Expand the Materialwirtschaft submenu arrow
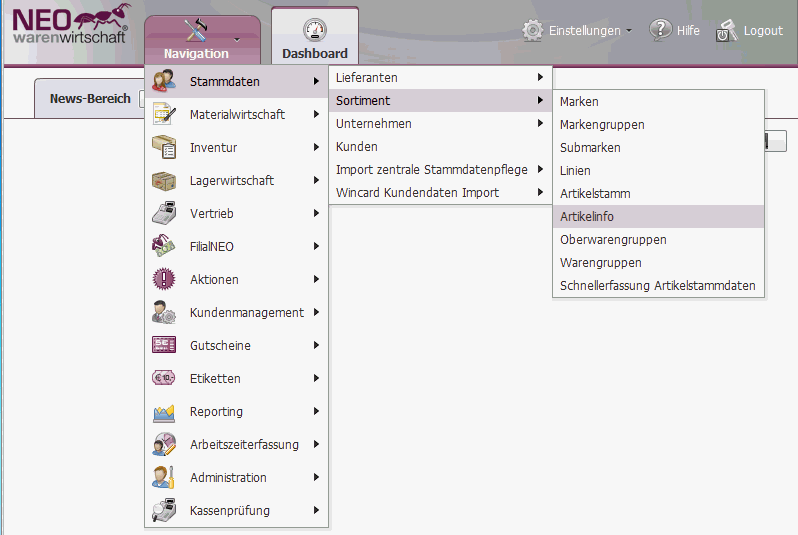 pos(316,114)
